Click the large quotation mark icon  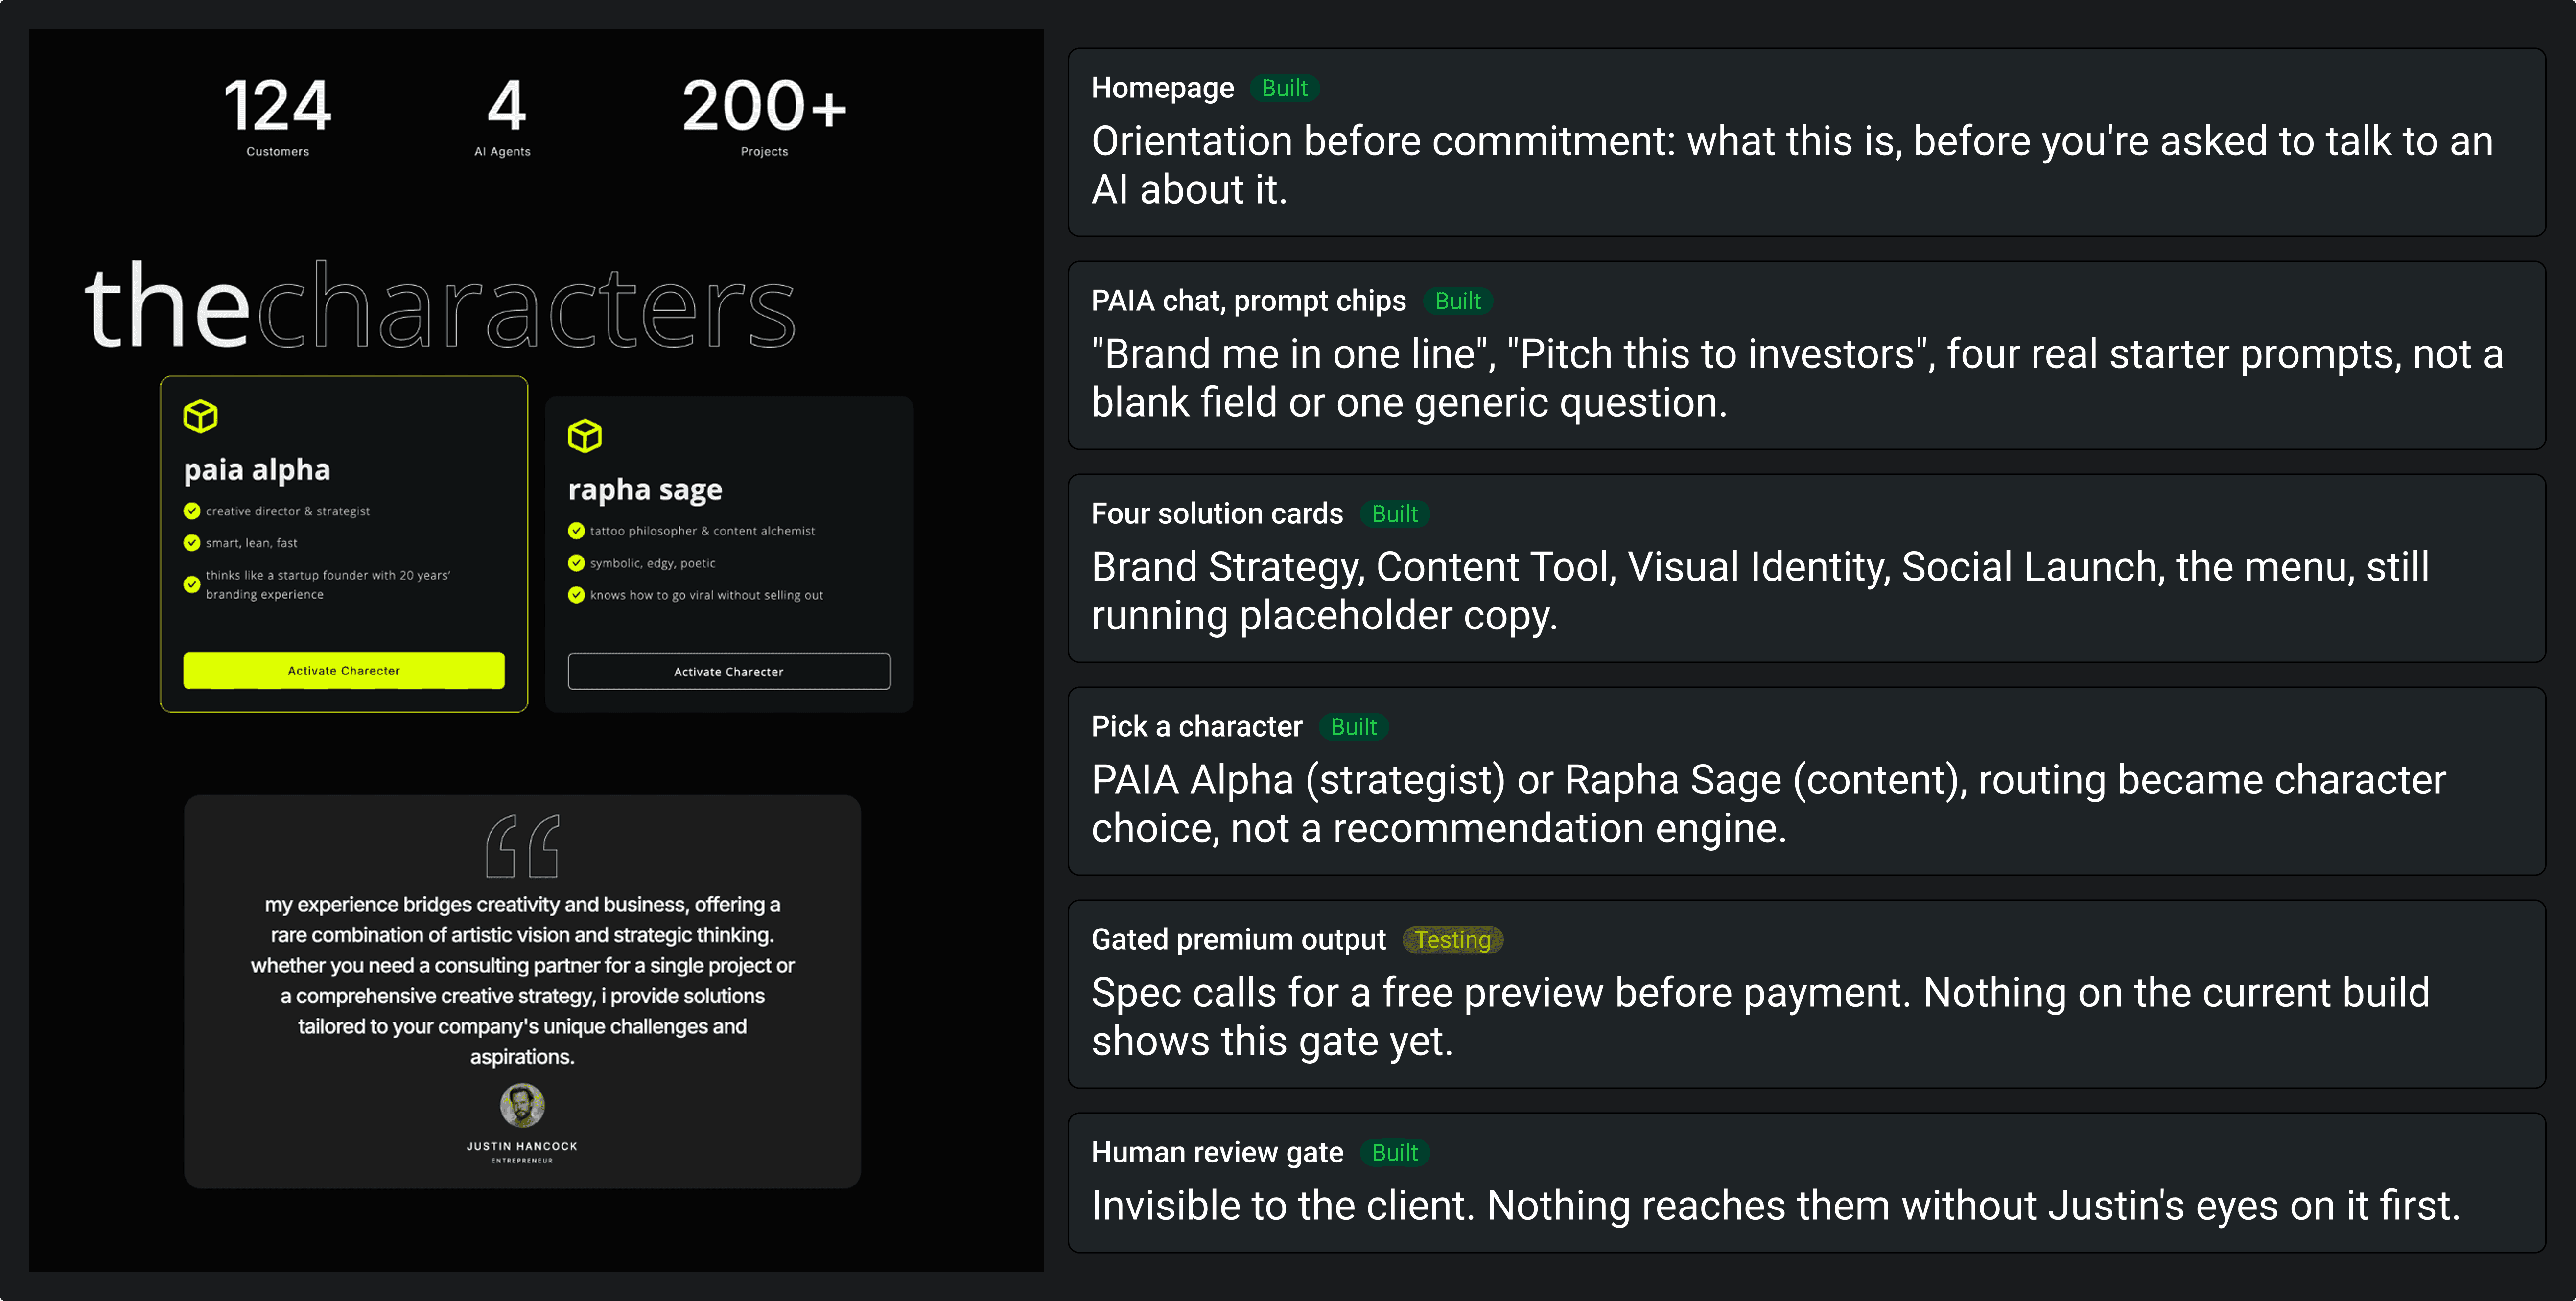(x=522, y=845)
